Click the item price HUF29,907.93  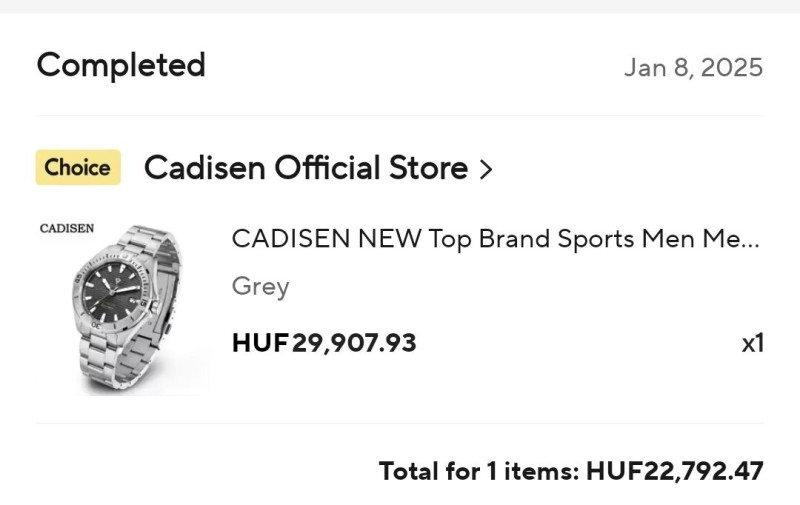[323, 343]
